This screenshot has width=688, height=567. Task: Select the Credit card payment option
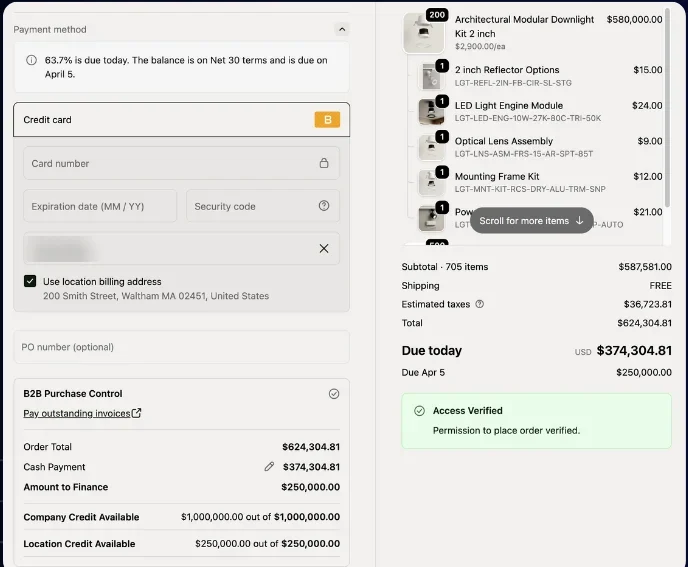click(x=182, y=120)
